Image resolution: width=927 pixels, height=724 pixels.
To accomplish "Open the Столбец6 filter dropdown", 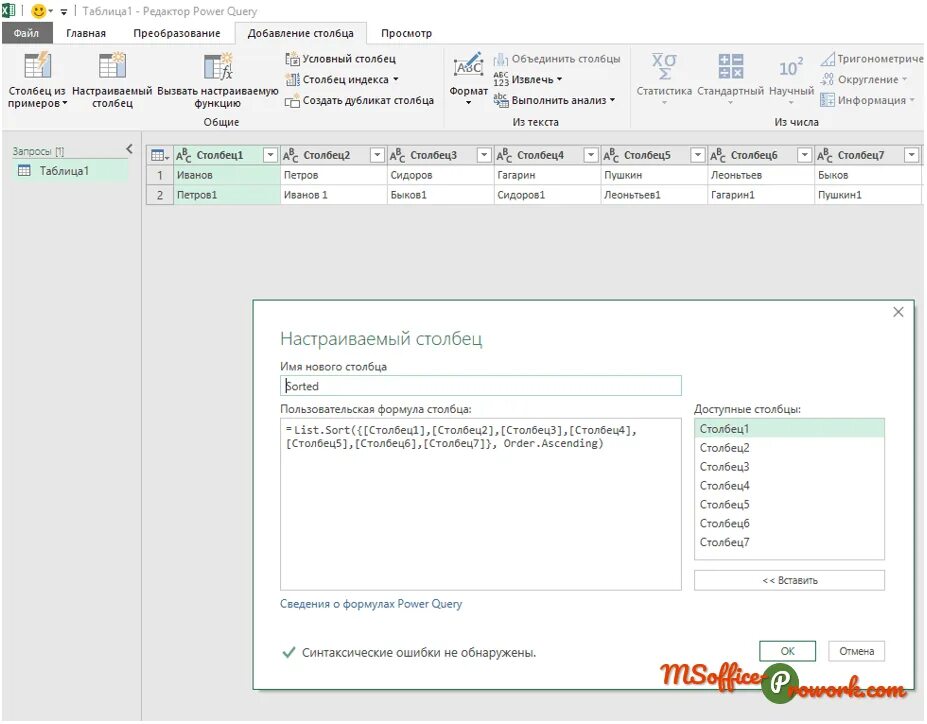I will coord(804,155).
